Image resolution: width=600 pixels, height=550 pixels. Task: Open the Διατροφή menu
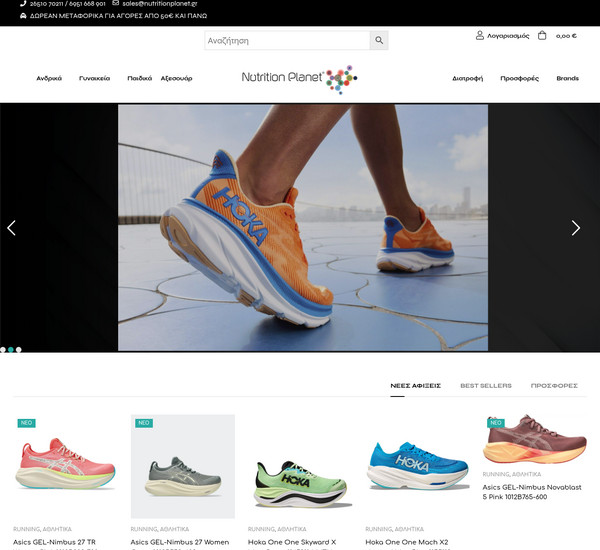point(468,78)
